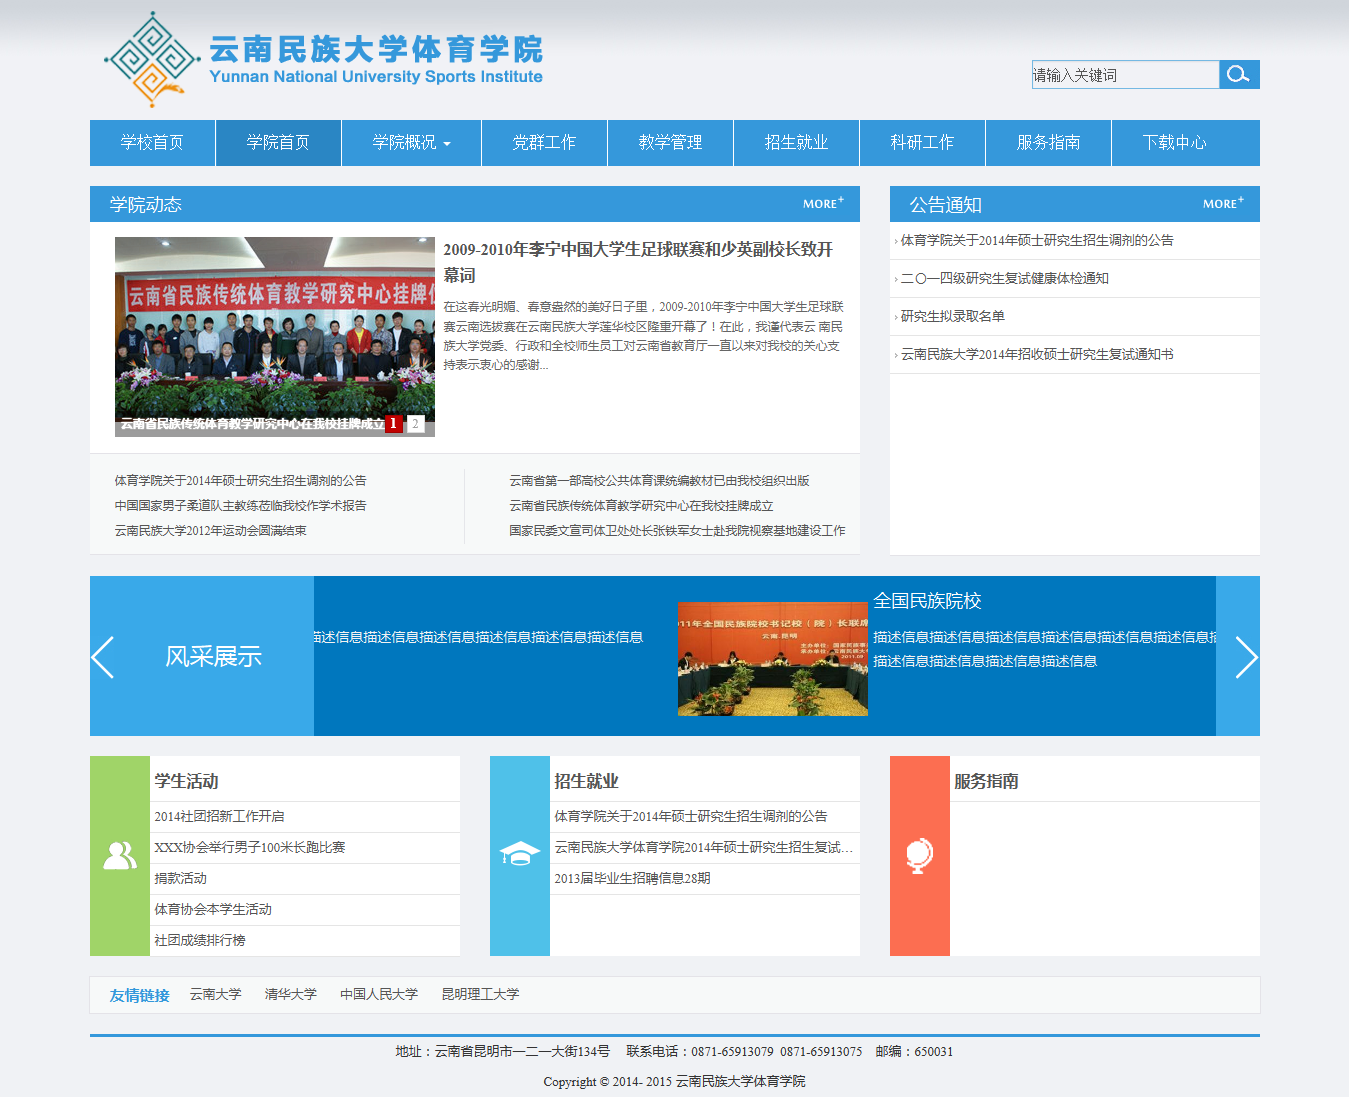
Task: Open 国家民委文宣司 张铁军 news link
Action: [x=677, y=531]
